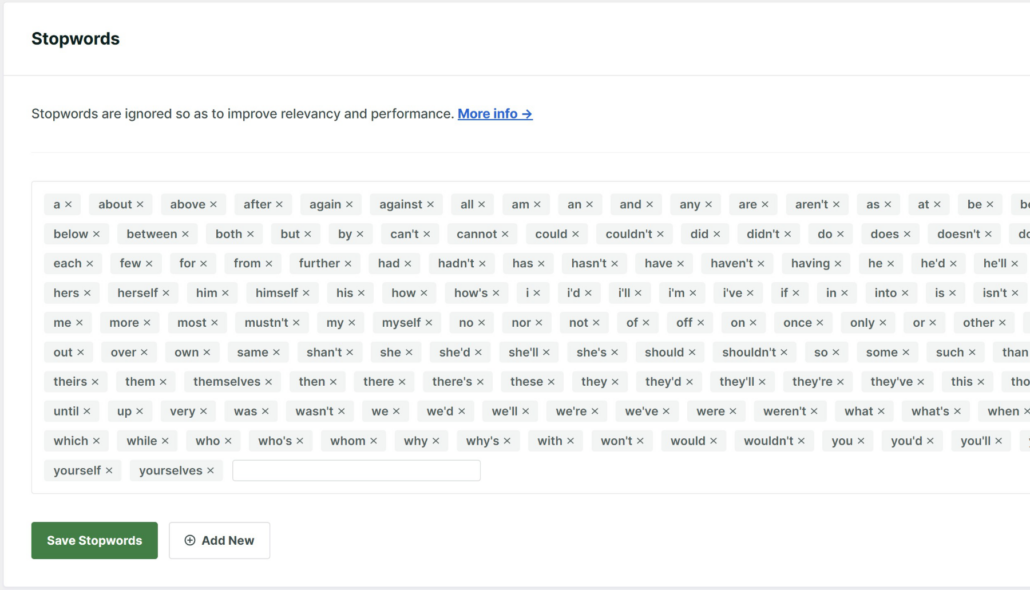Remove 'weren't' by its × icon
The height and width of the screenshot is (590, 1030).
814,411
